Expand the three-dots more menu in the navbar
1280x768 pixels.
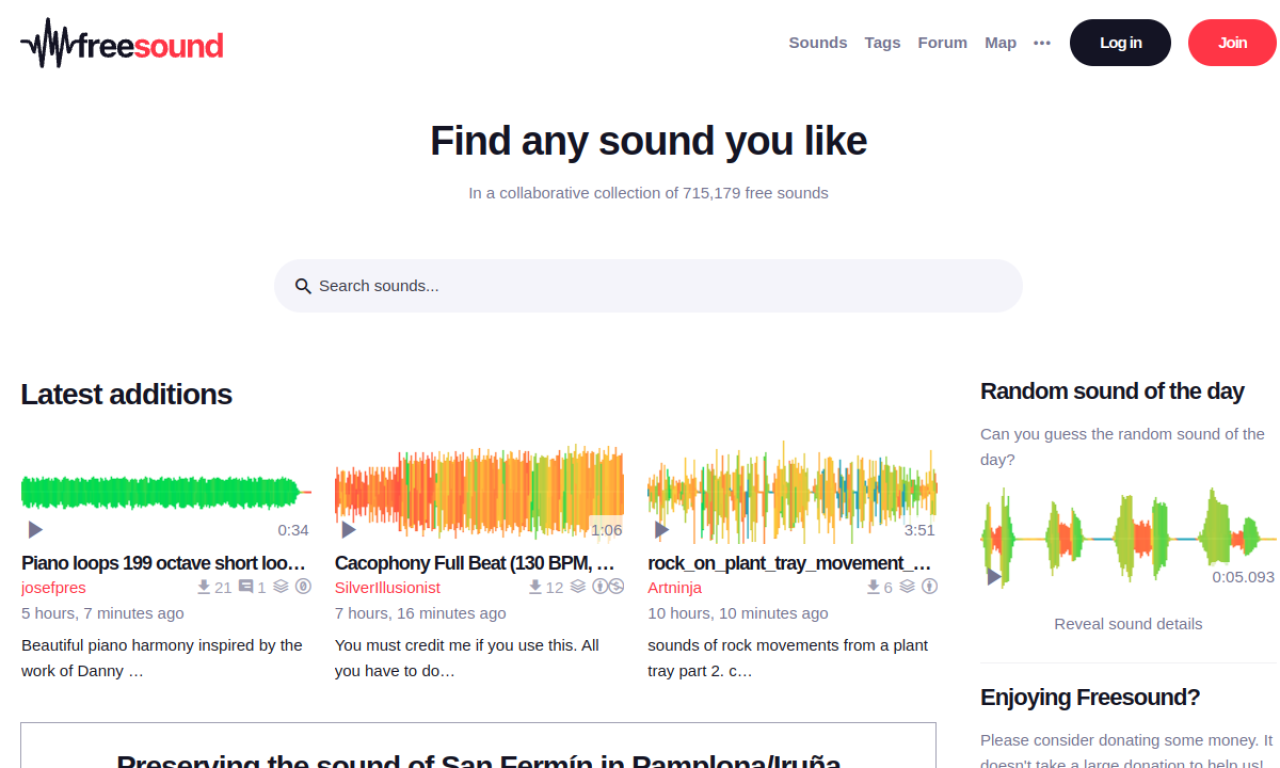pyautogui.click(x=1042, y=43)
